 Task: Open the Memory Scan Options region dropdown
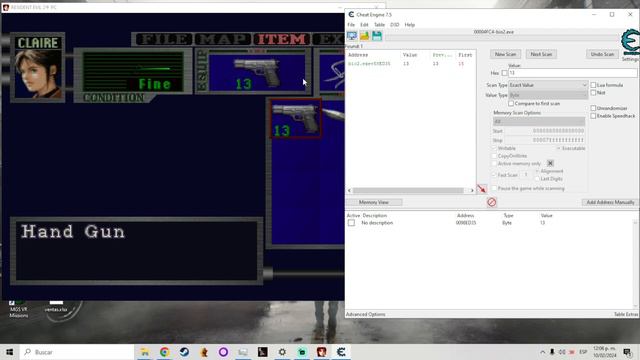539,122
